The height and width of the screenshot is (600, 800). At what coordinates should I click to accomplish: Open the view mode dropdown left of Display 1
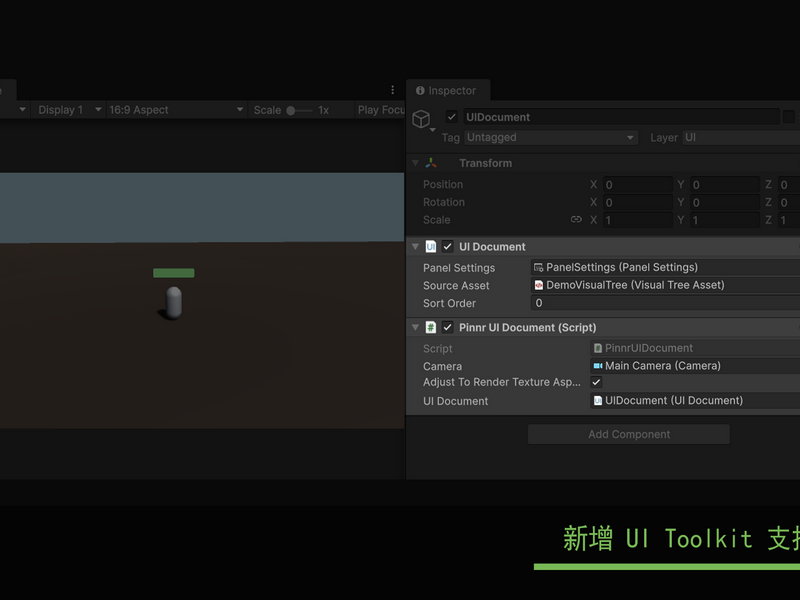(21, 109)
